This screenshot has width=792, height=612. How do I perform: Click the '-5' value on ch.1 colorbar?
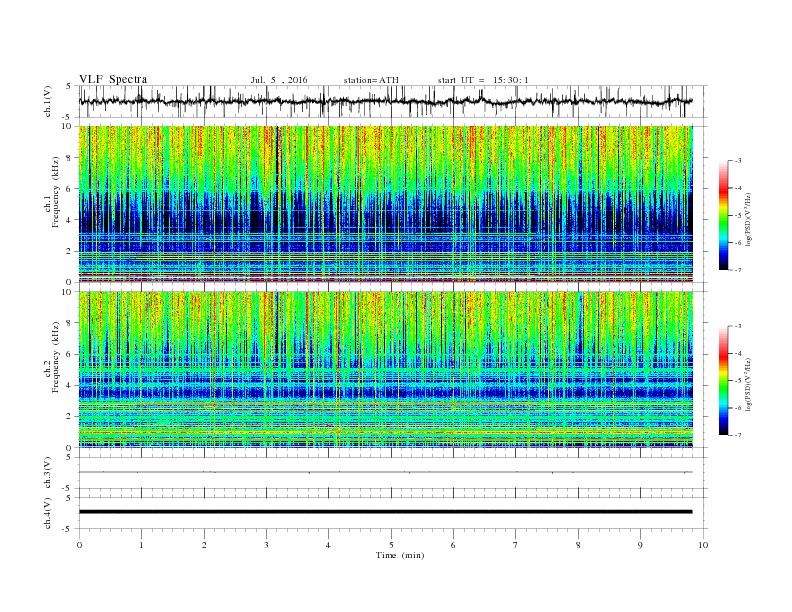pos(738,216)
